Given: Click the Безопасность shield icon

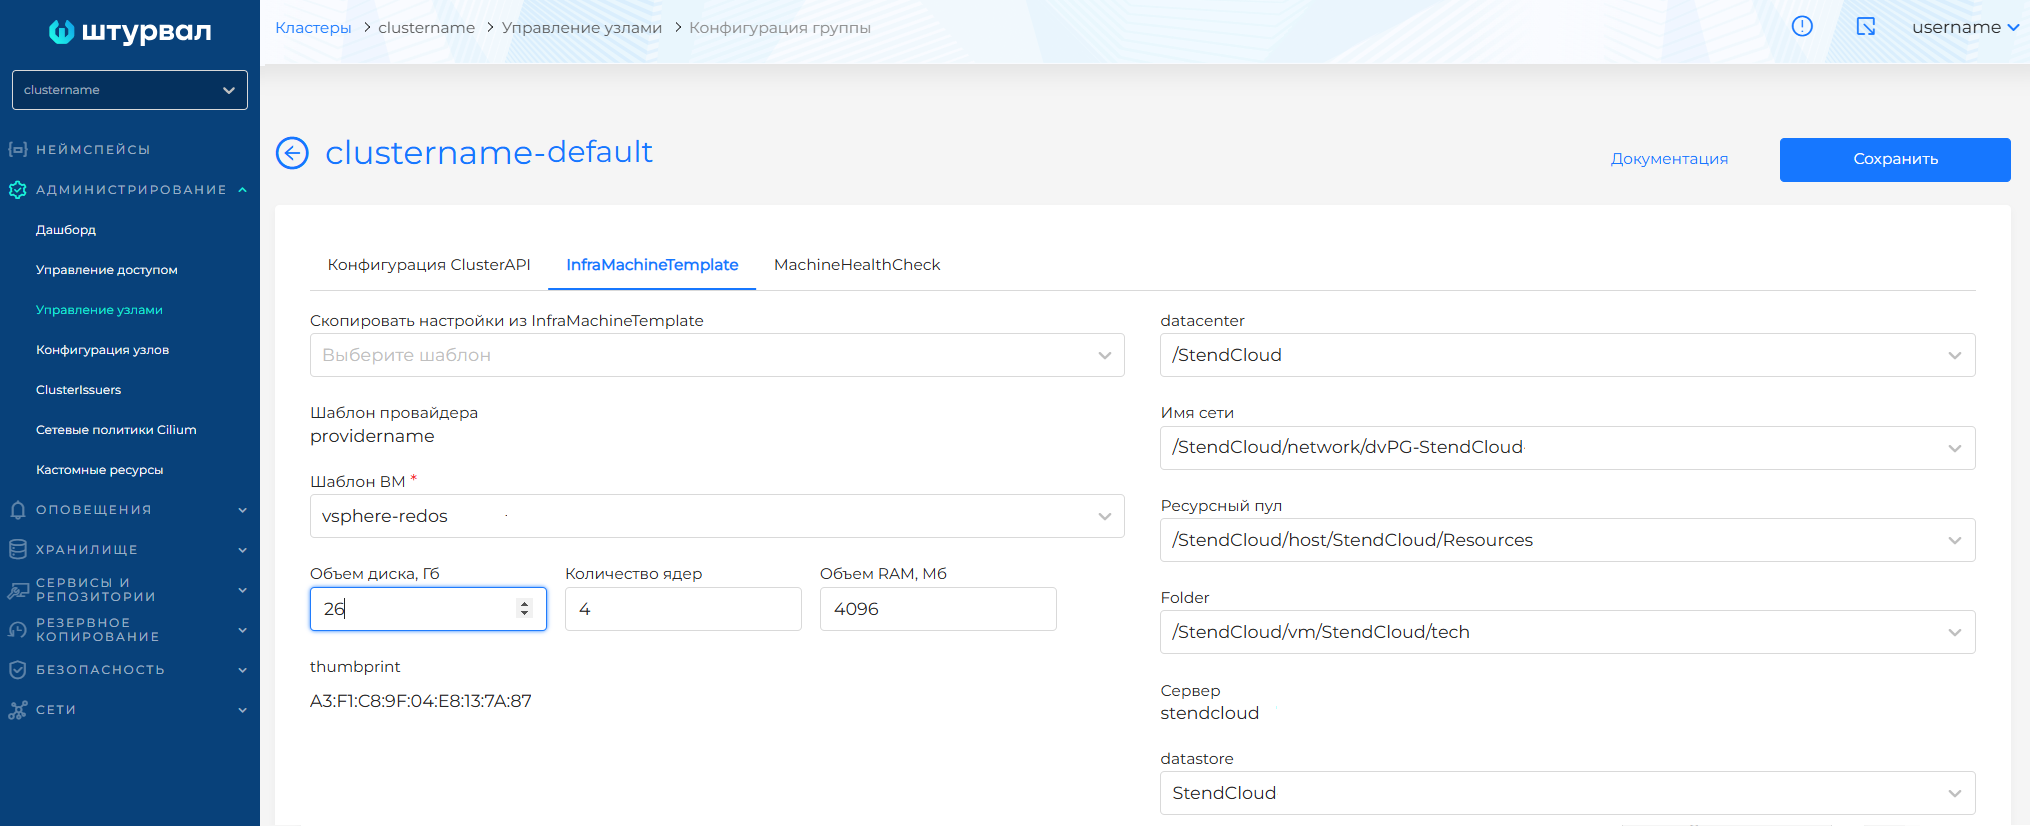Looking at the screenshot, I should click(17, 670).
